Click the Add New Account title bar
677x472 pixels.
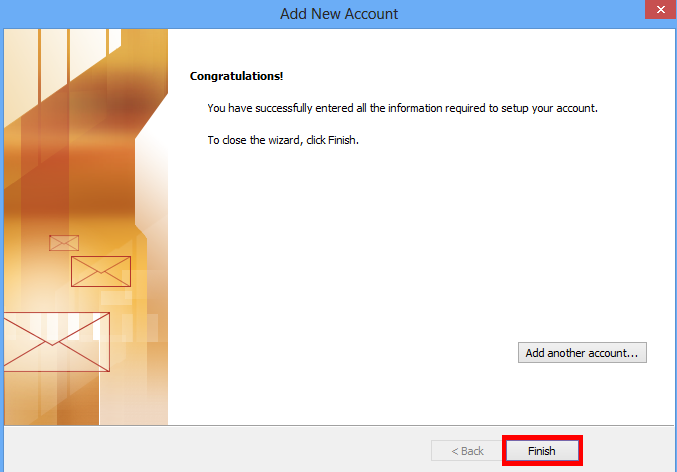point(338,14)
